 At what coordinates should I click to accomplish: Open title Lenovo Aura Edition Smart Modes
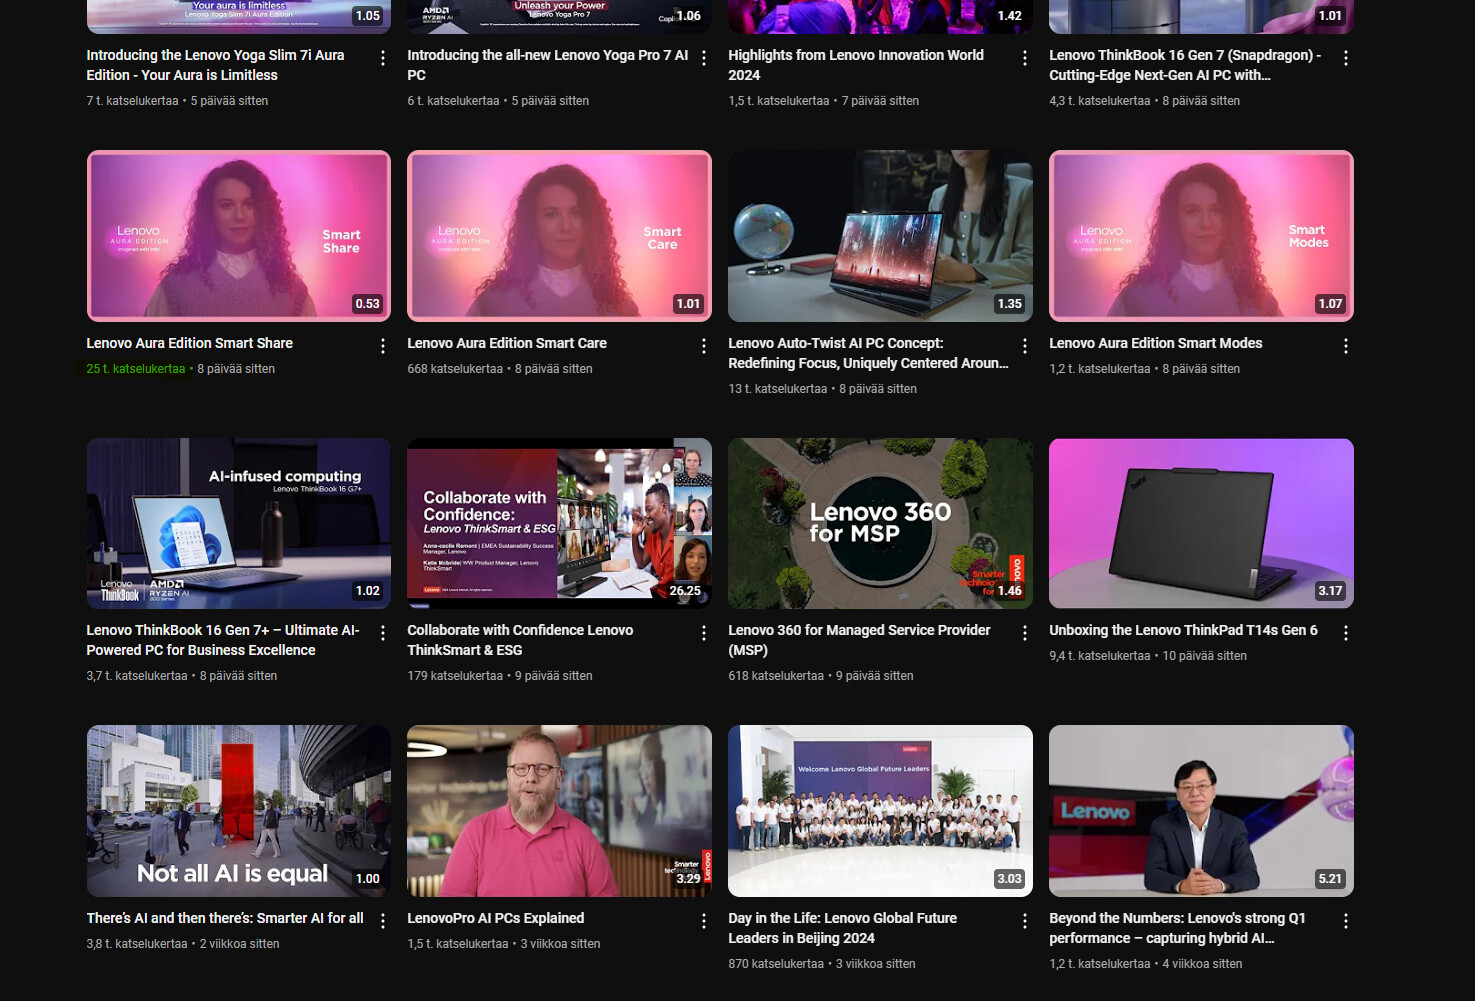point(1156,343)
